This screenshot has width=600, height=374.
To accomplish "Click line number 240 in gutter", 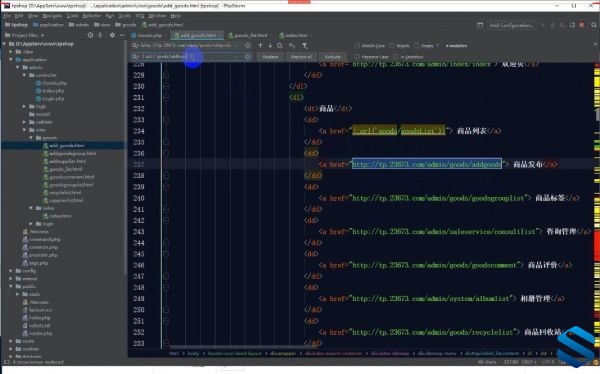I will coord(139,198).
